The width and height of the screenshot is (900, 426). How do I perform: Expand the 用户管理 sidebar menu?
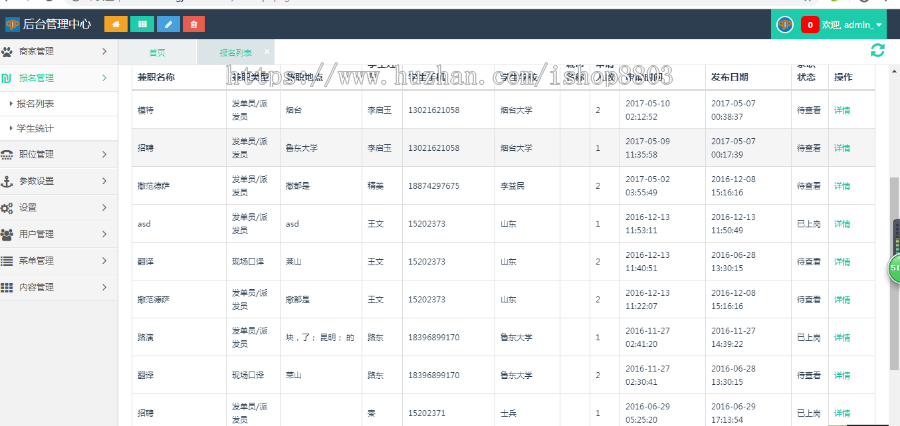click(x=58, y=234)
